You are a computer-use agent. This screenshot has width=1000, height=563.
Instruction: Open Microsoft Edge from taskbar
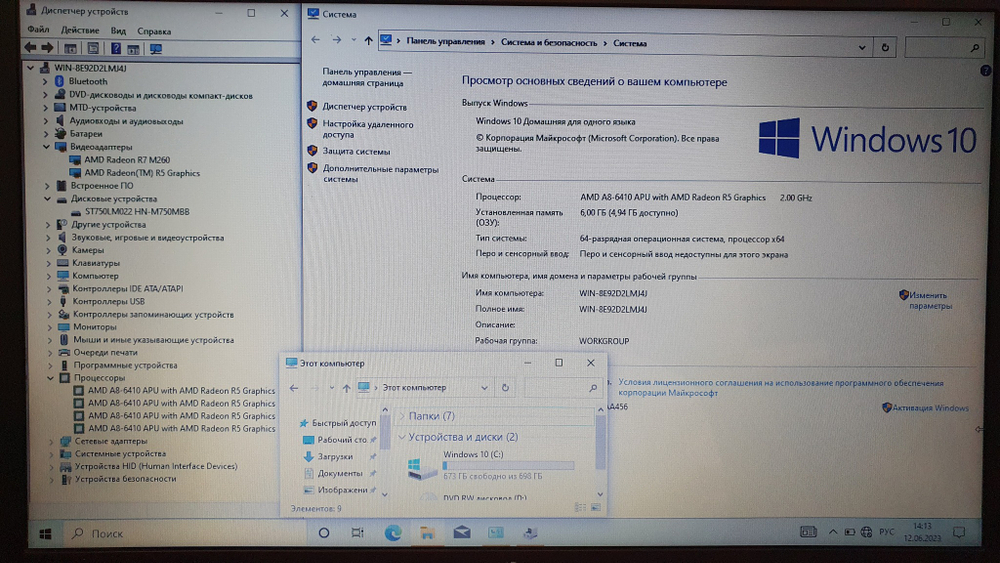coord(393,533)
